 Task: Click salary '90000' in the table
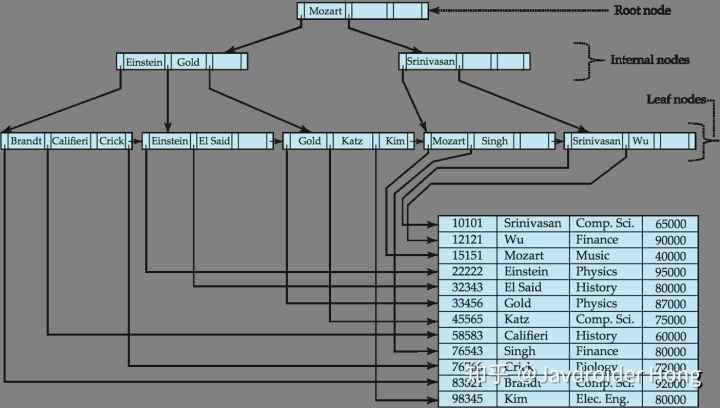tap(670, 240)
